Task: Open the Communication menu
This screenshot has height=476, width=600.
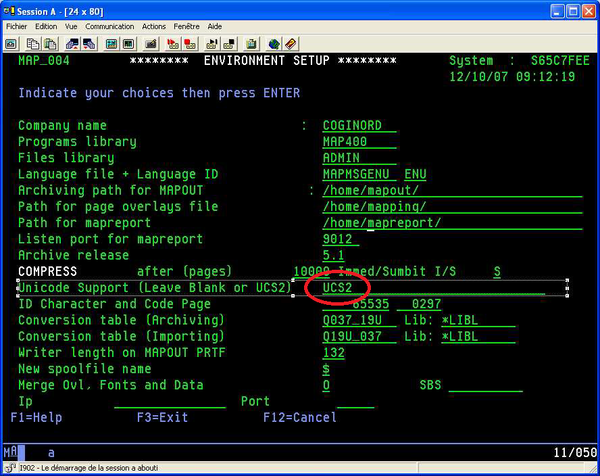Action: coord(109,26)
